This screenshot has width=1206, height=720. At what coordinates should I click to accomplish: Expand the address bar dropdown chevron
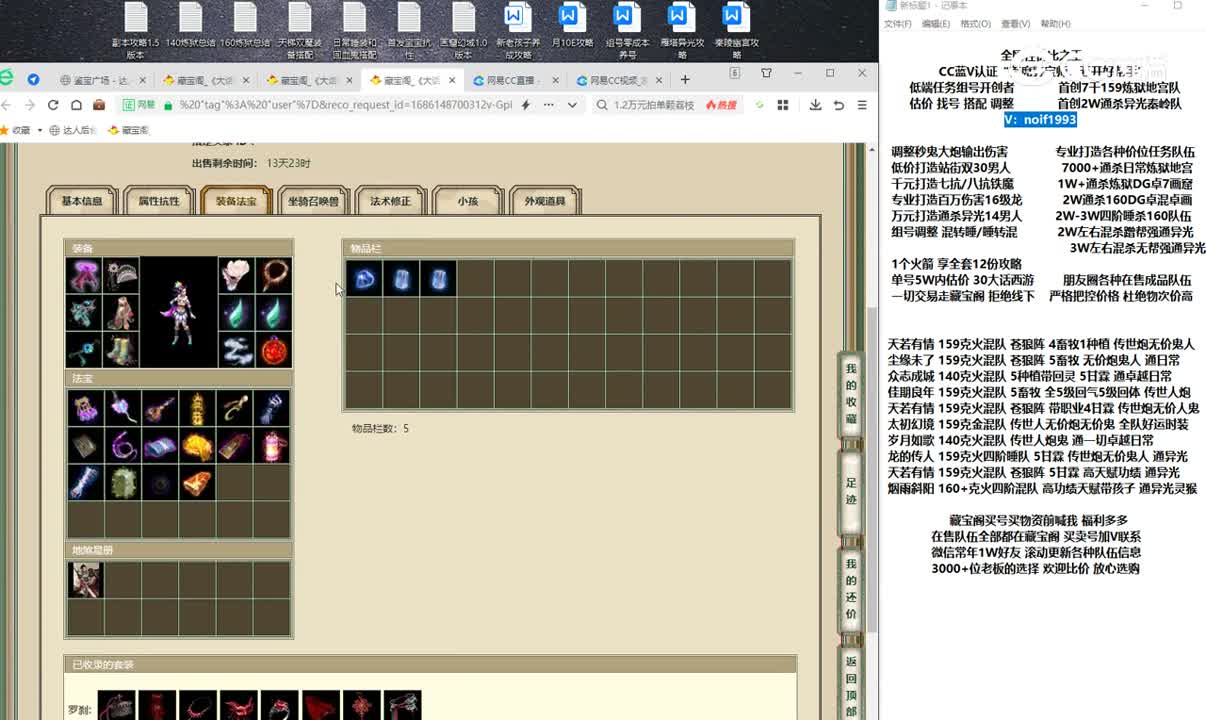tap(572, 105)
